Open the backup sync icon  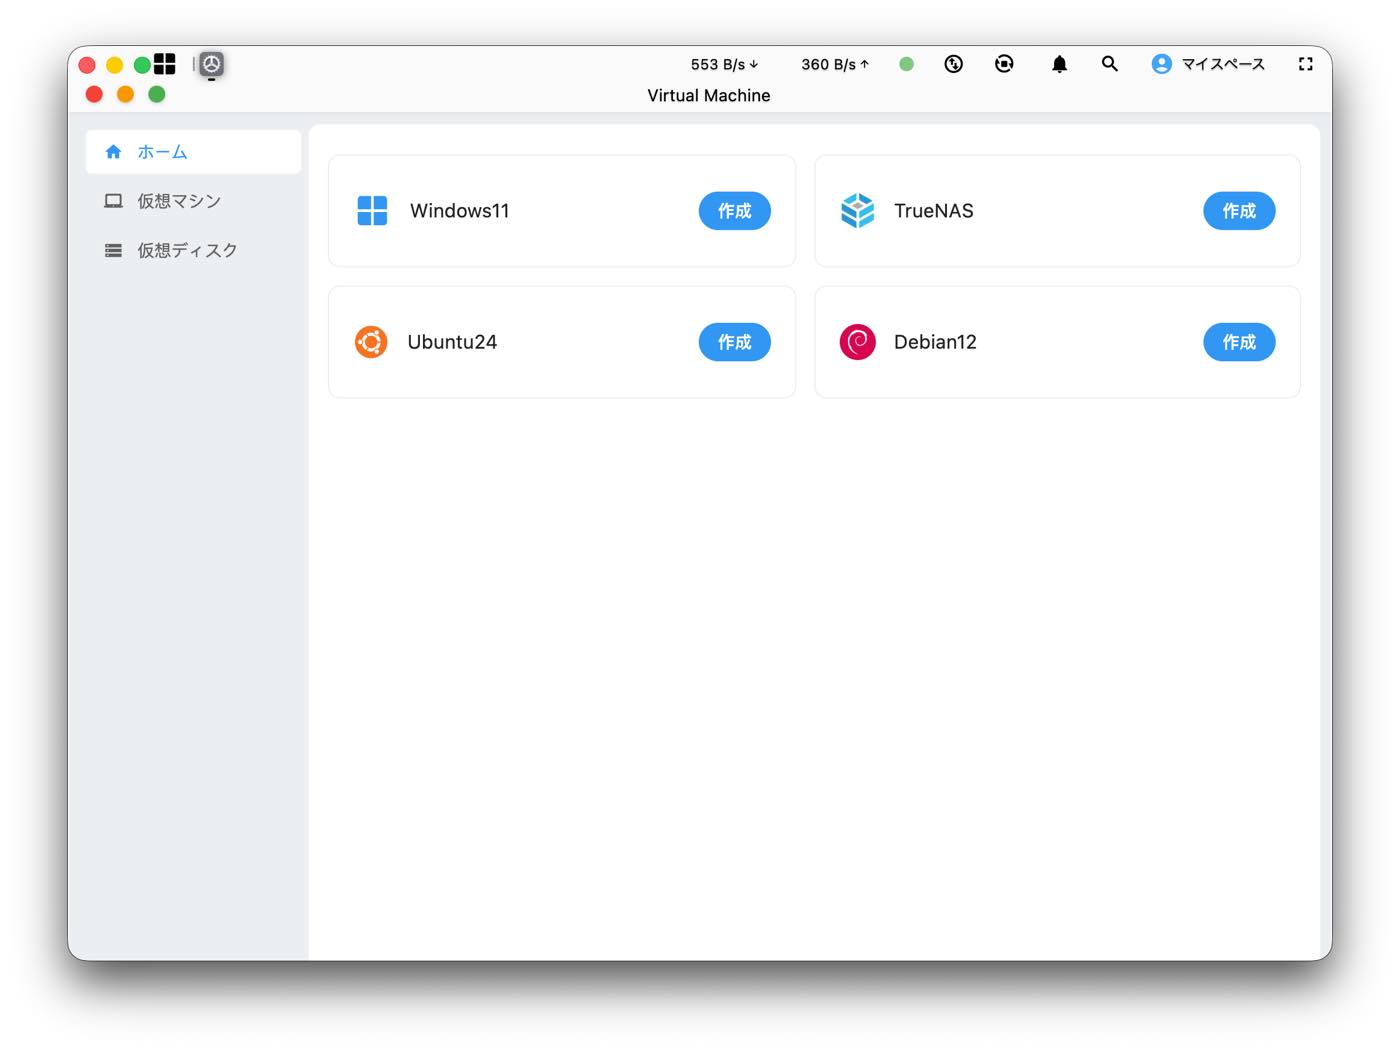[x=1004, y=64]
